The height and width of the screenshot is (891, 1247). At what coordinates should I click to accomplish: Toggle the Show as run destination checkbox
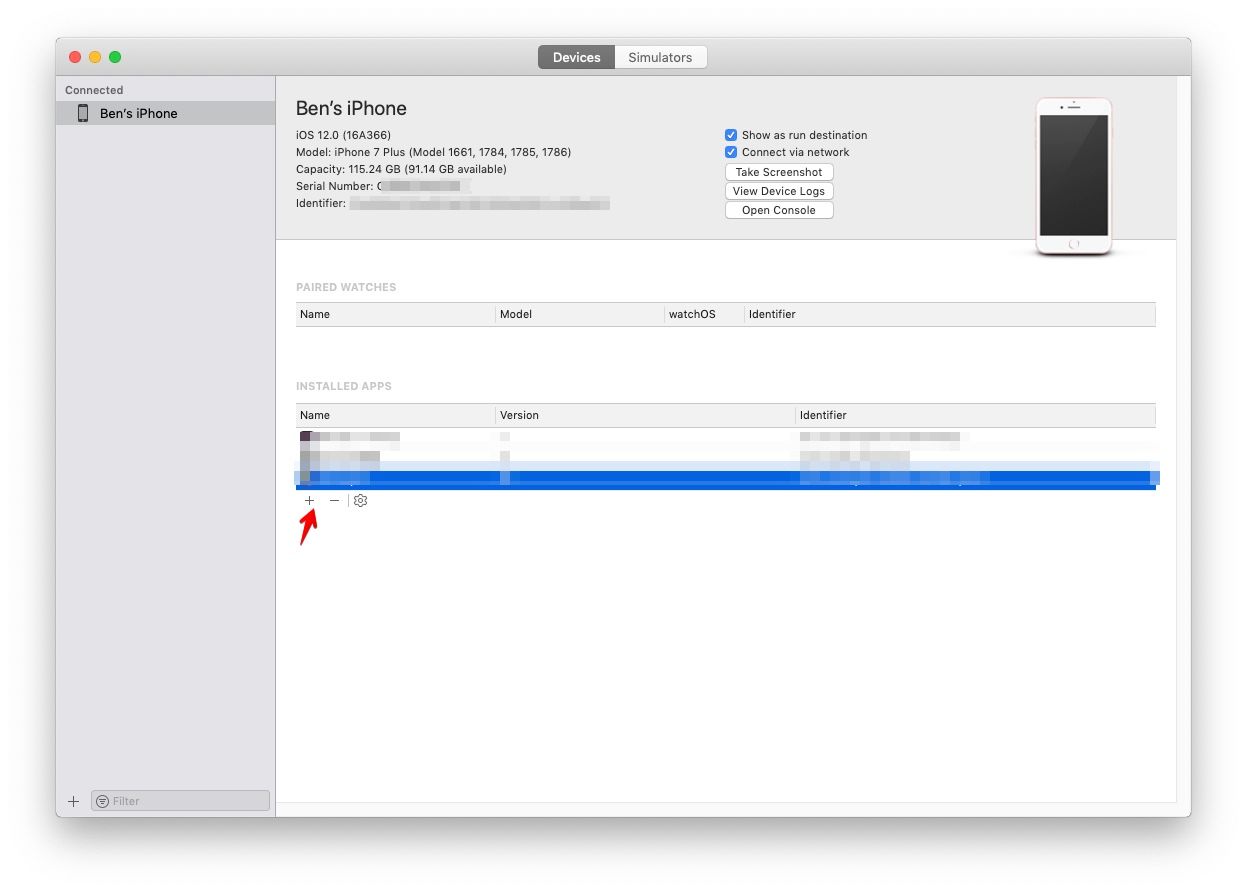(x=731, y=135)
